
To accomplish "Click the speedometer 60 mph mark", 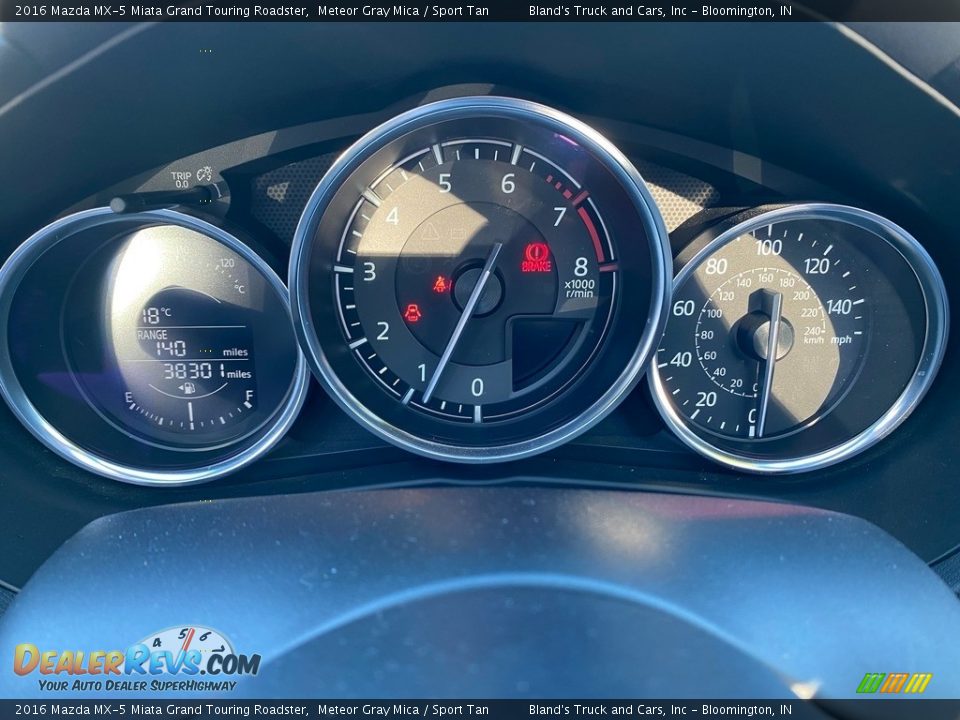I will tap(683, 308).
